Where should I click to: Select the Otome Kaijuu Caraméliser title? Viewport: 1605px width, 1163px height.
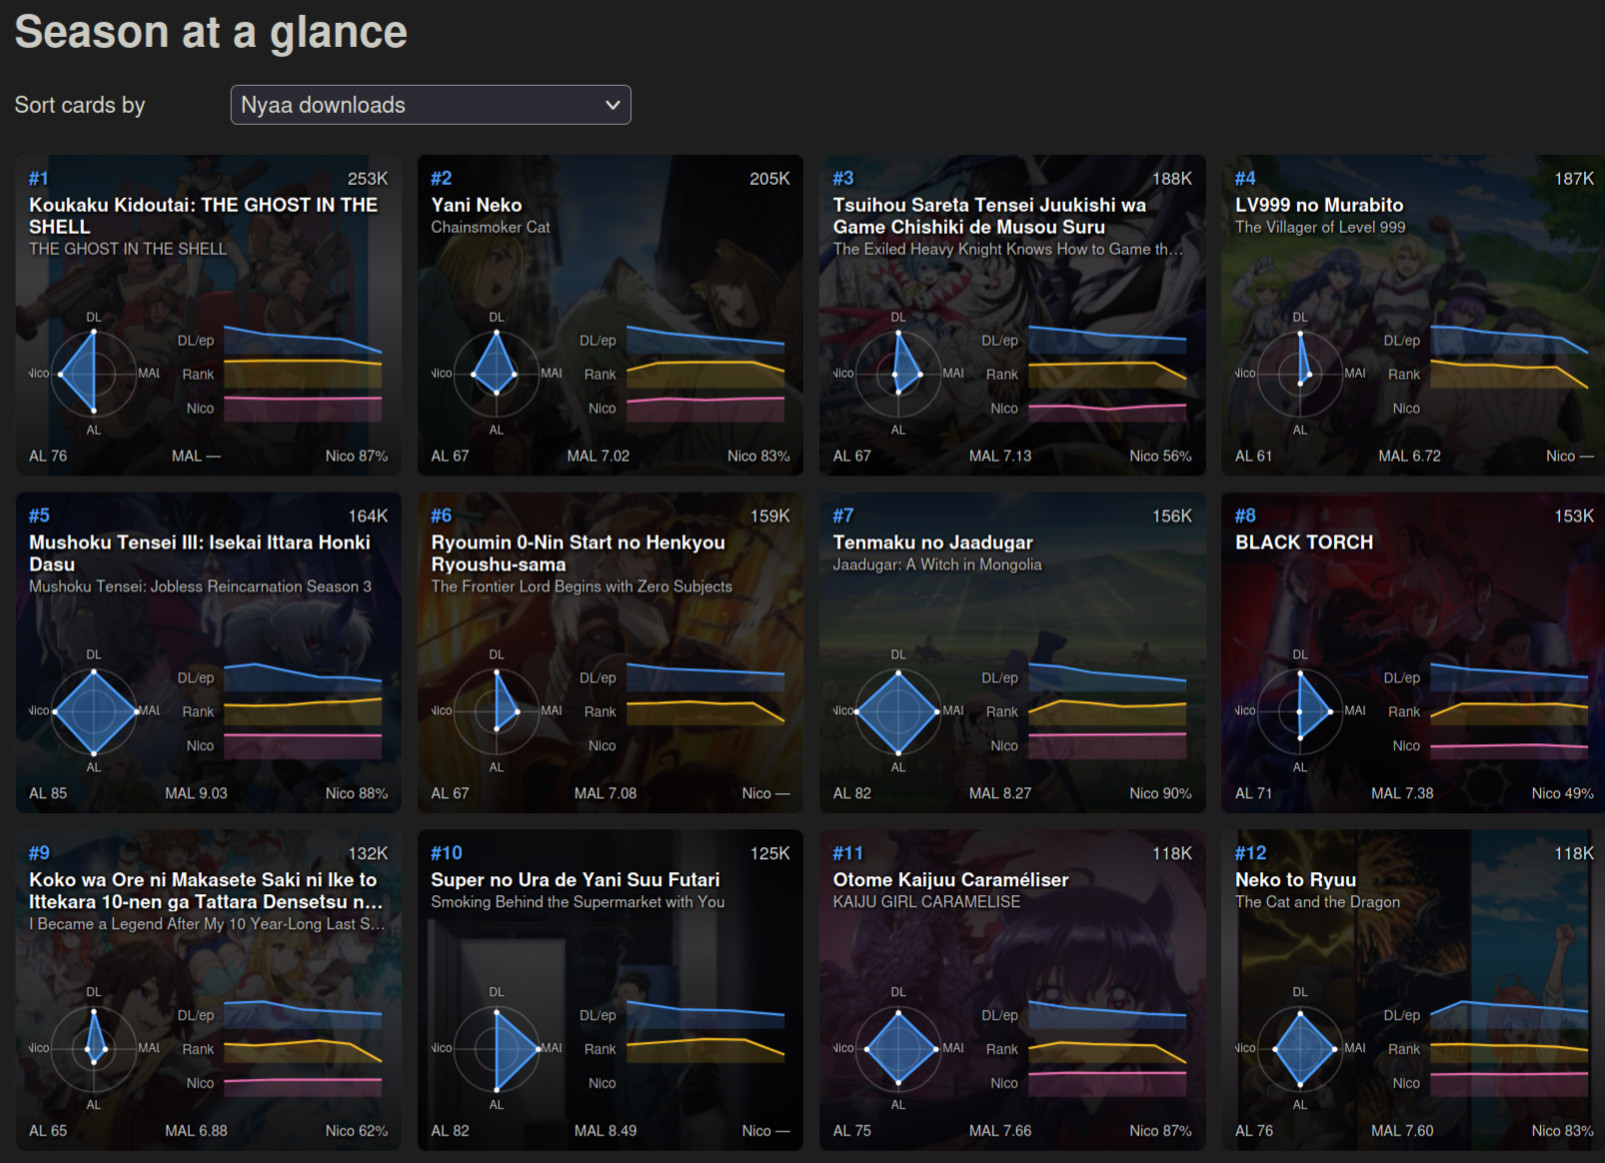click(x=951, y=880)
